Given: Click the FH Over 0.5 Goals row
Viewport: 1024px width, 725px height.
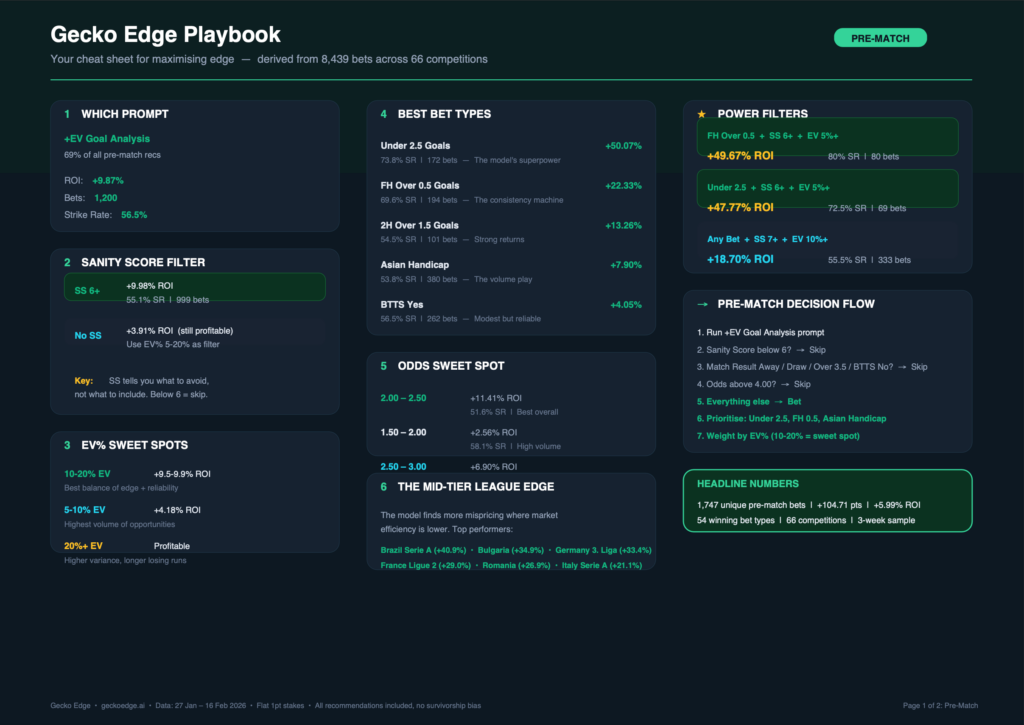Looking at the screenshot, I should [x=419, y=185].
